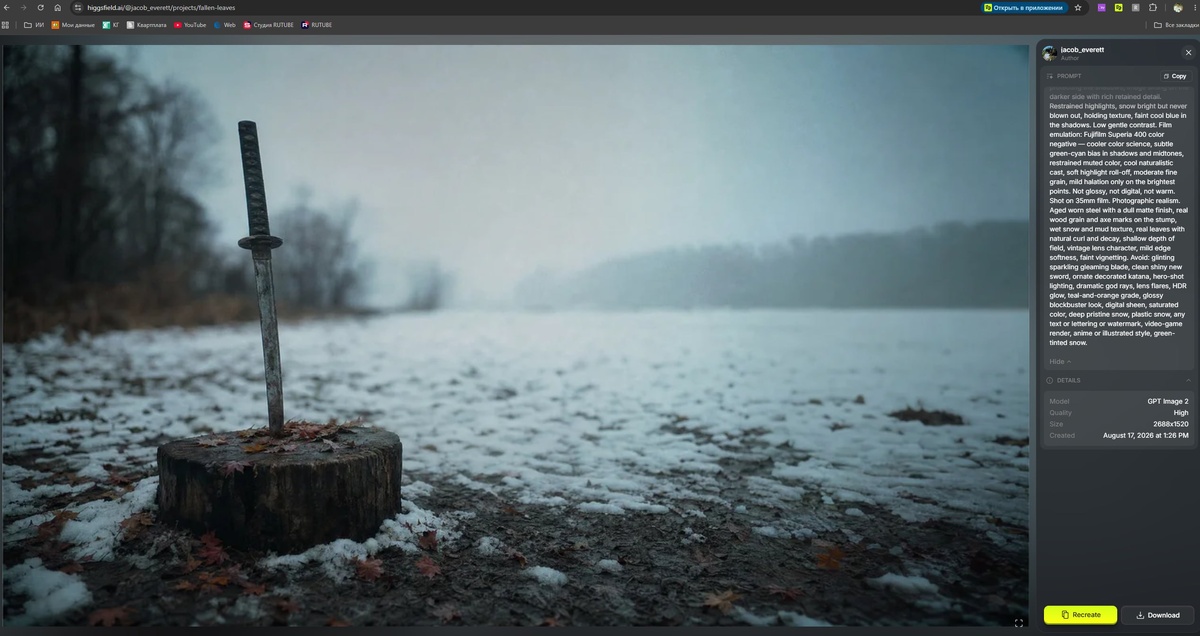Image resolution: width=1200 pixels, height=636 pixels.
Task: Open jacob_everett author avatar
Action: 1049,53
